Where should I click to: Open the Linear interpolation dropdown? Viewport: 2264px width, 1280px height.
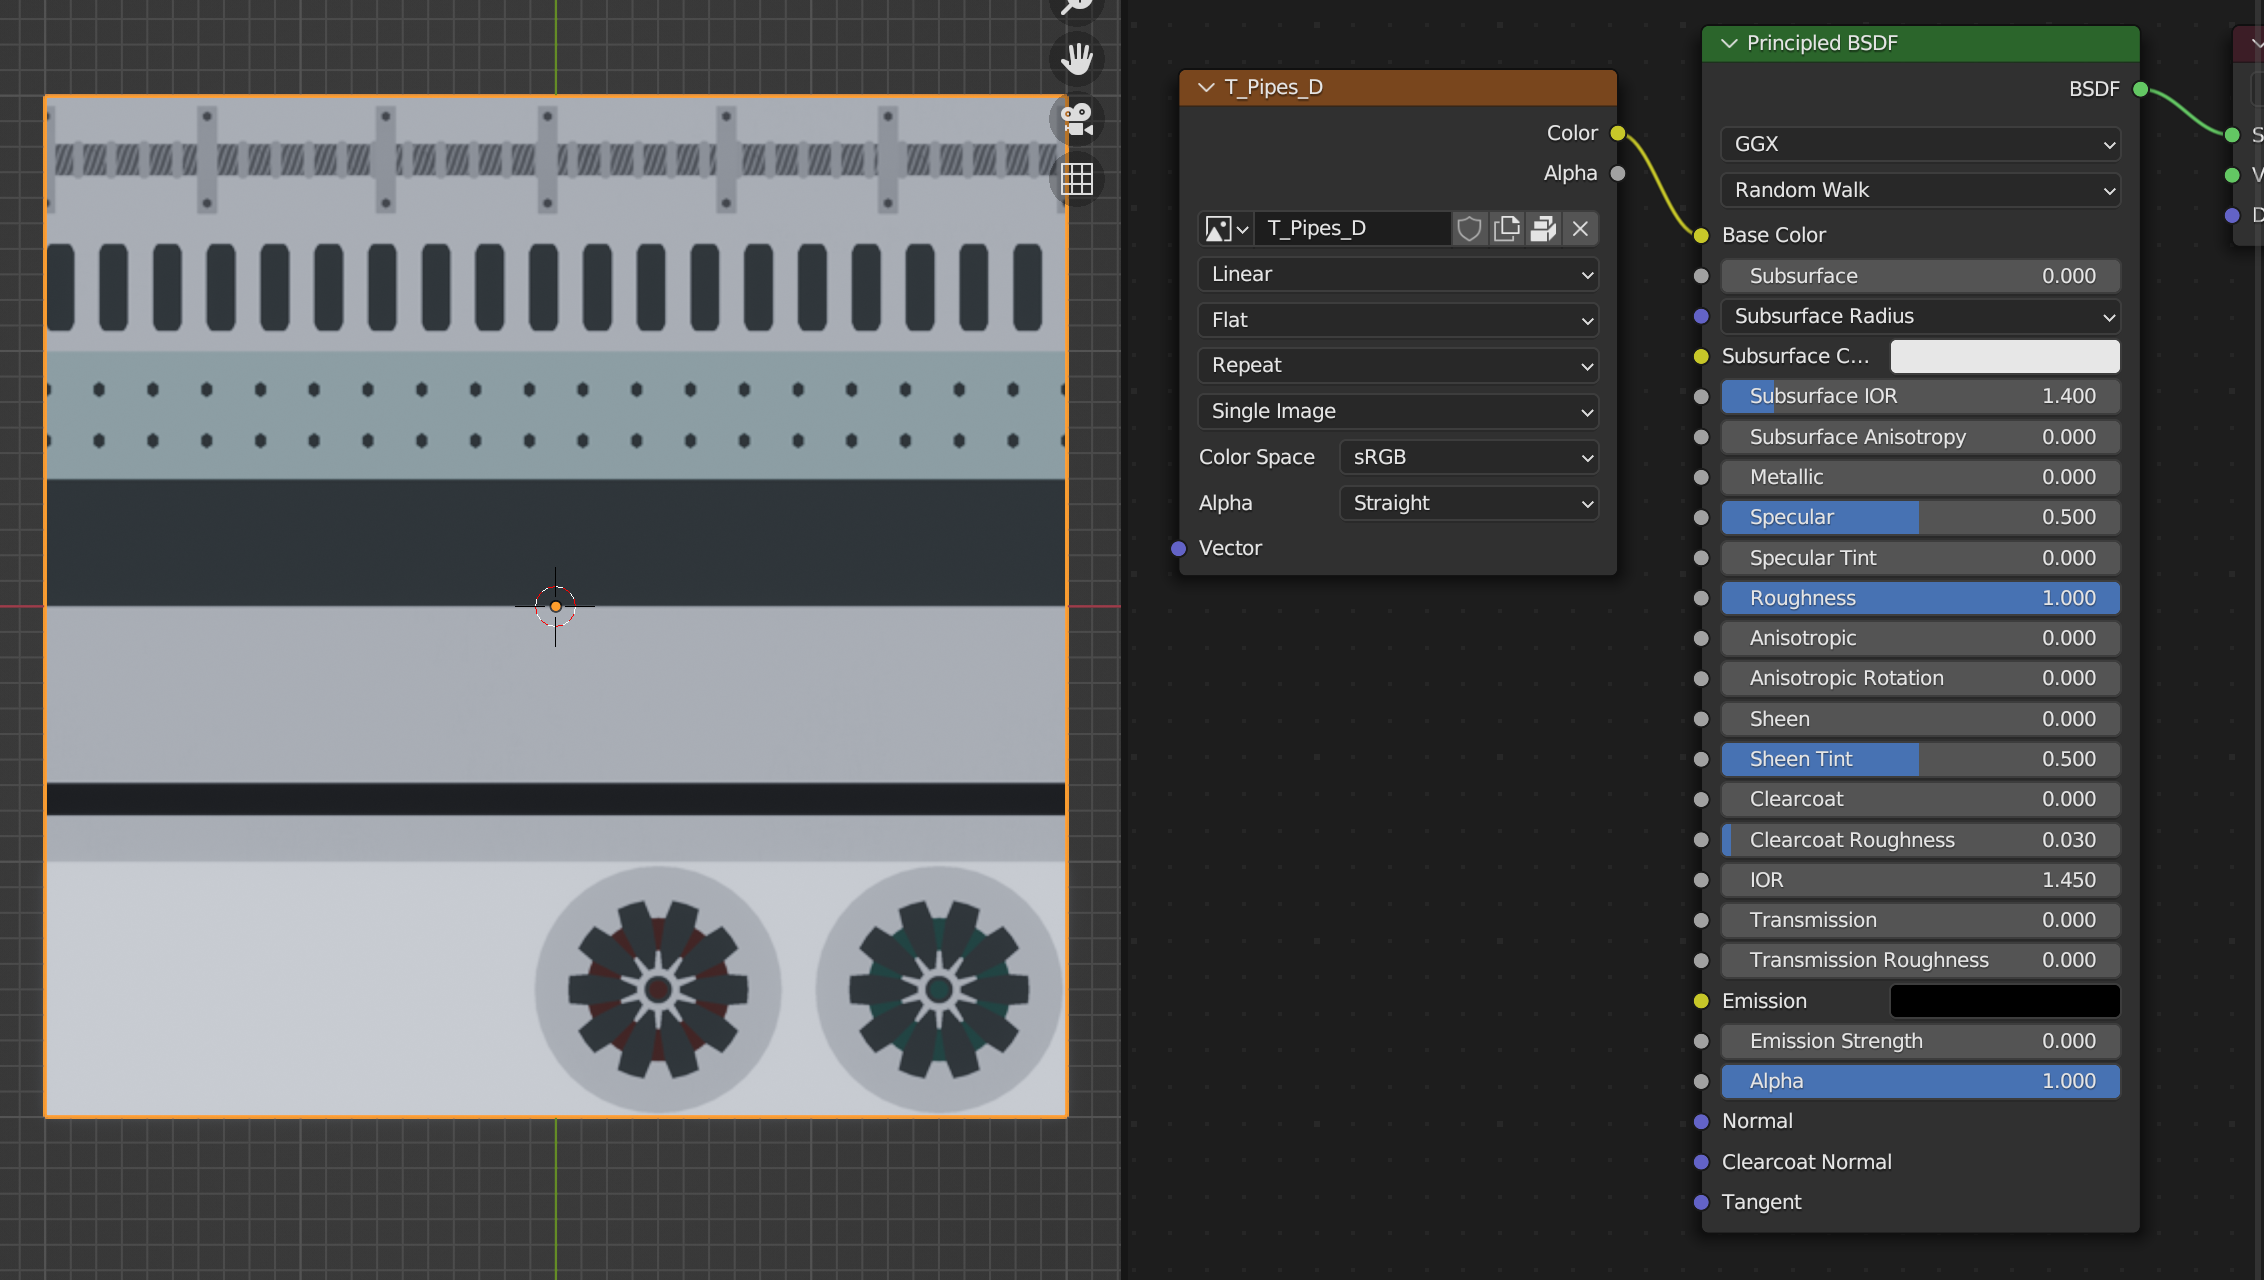click(x=1397, y=274)
